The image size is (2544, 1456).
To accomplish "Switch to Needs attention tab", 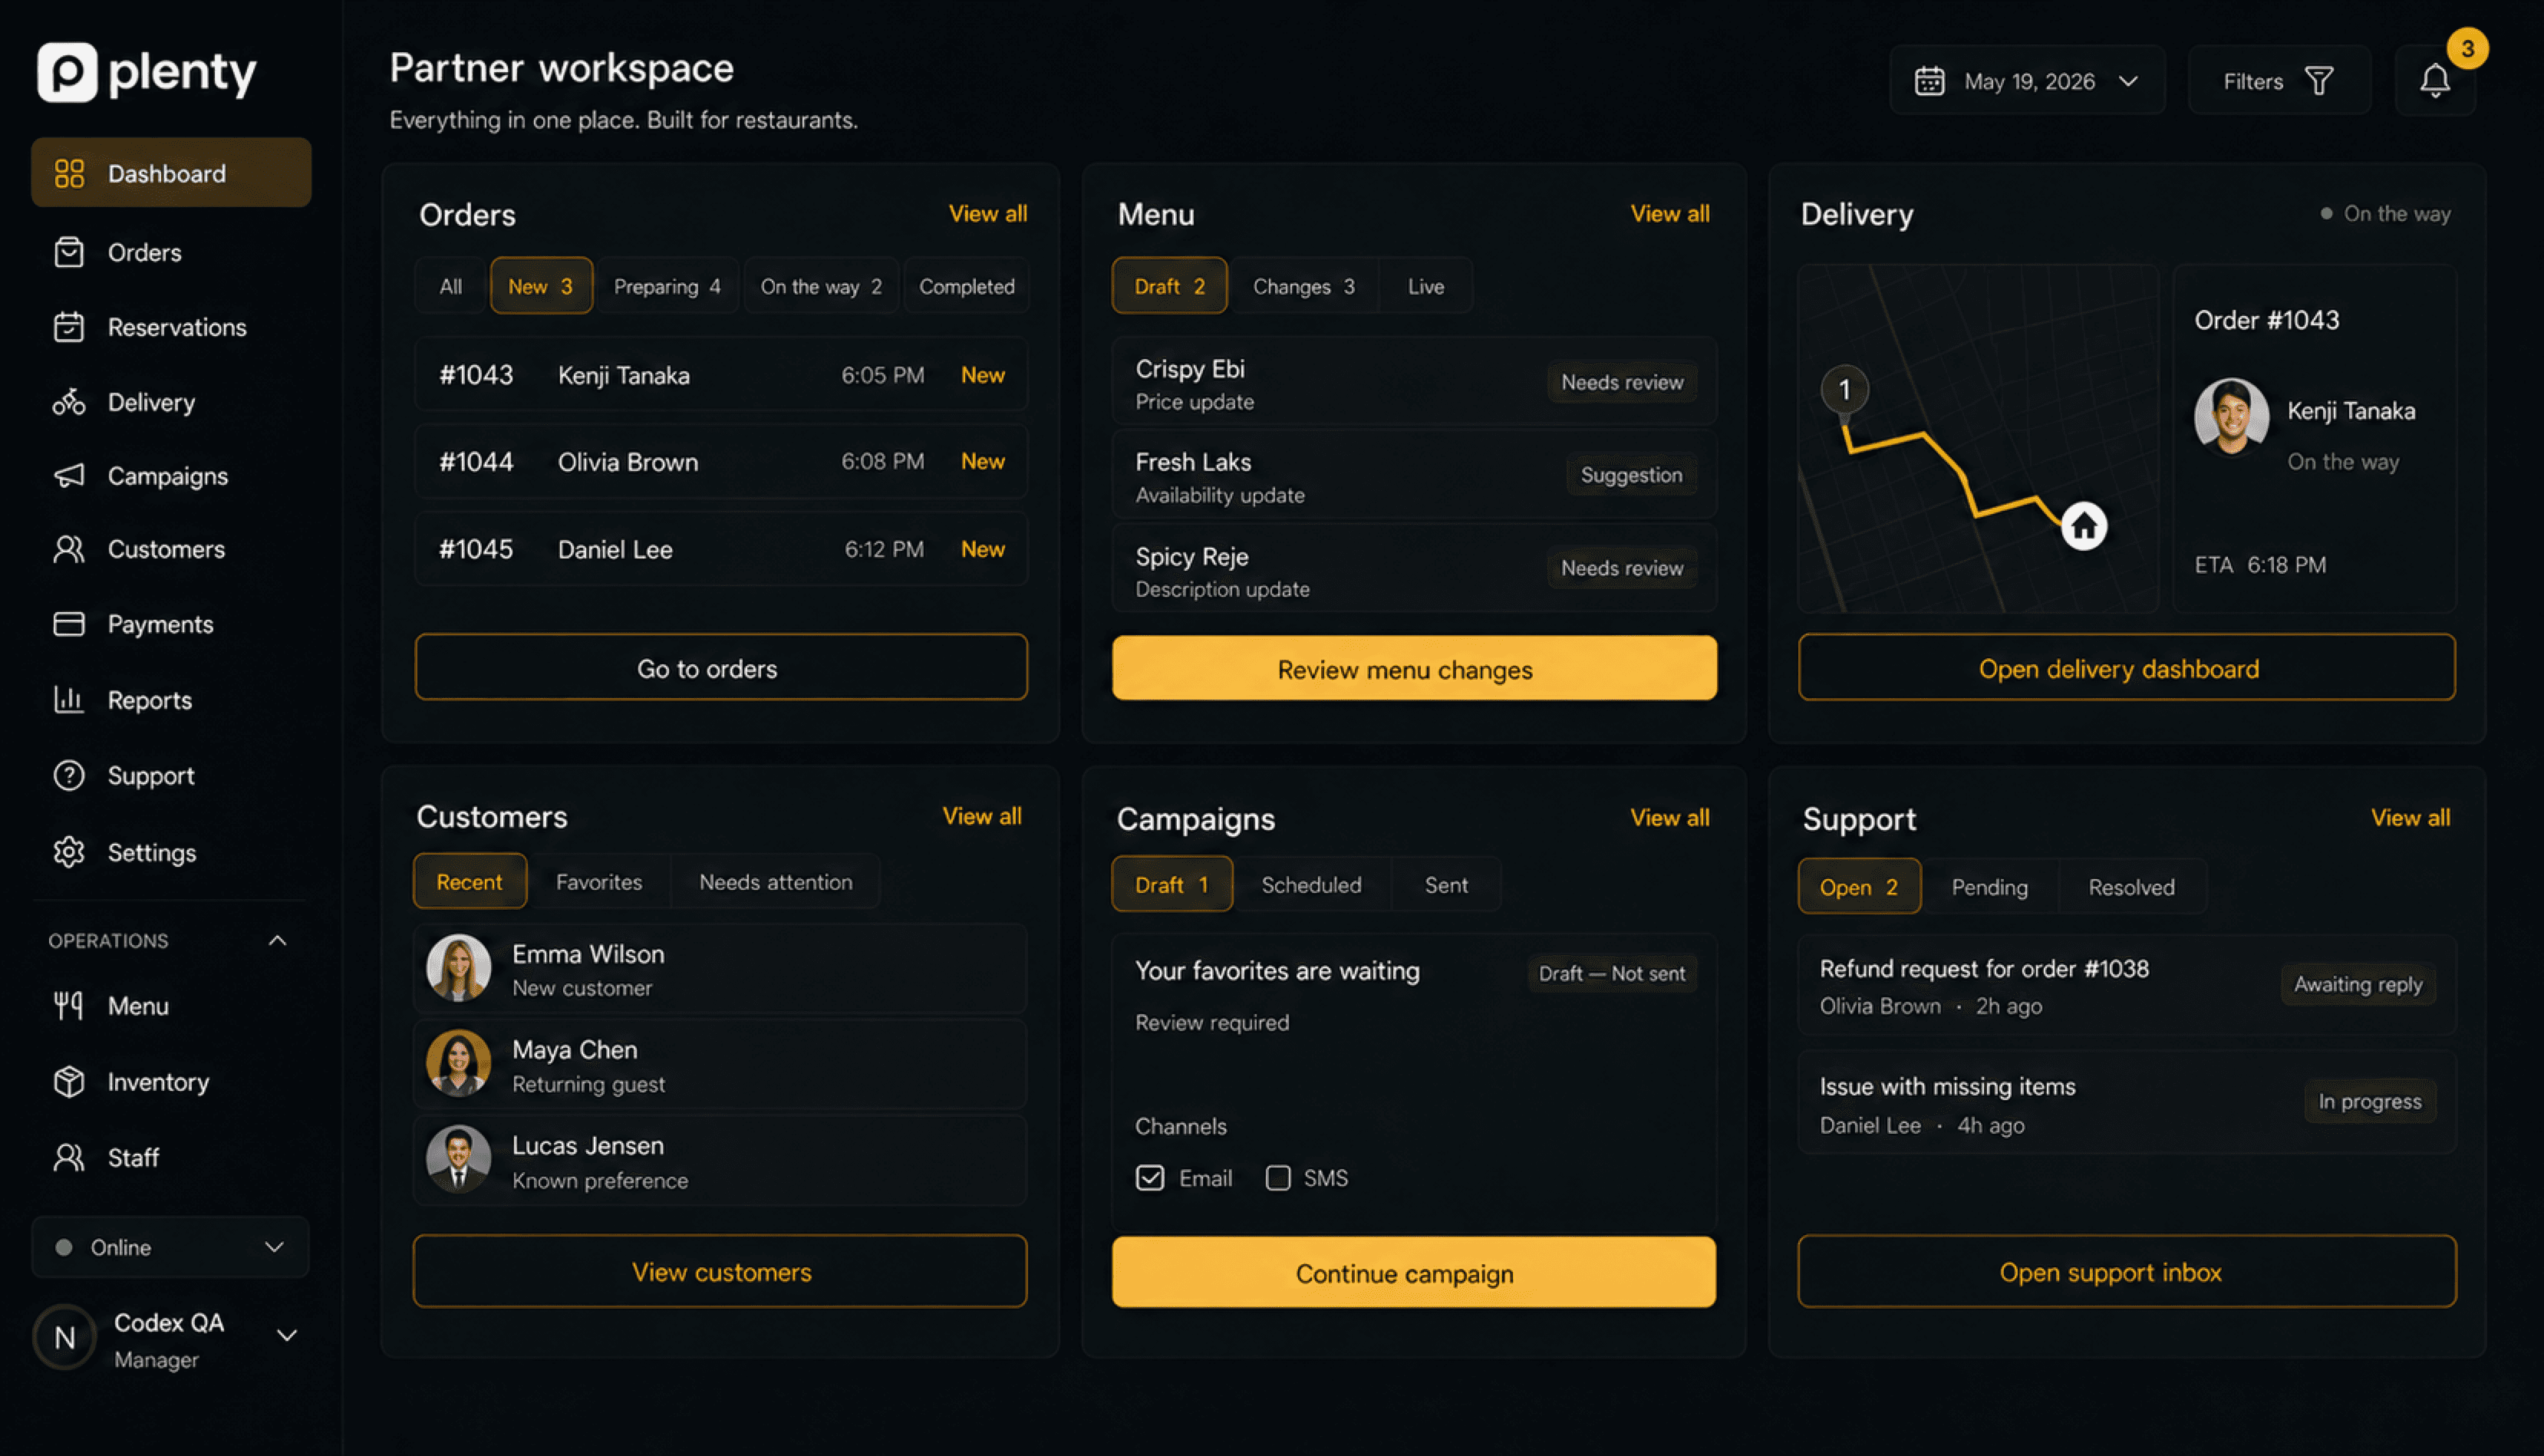I will click(x=776, y=882).
